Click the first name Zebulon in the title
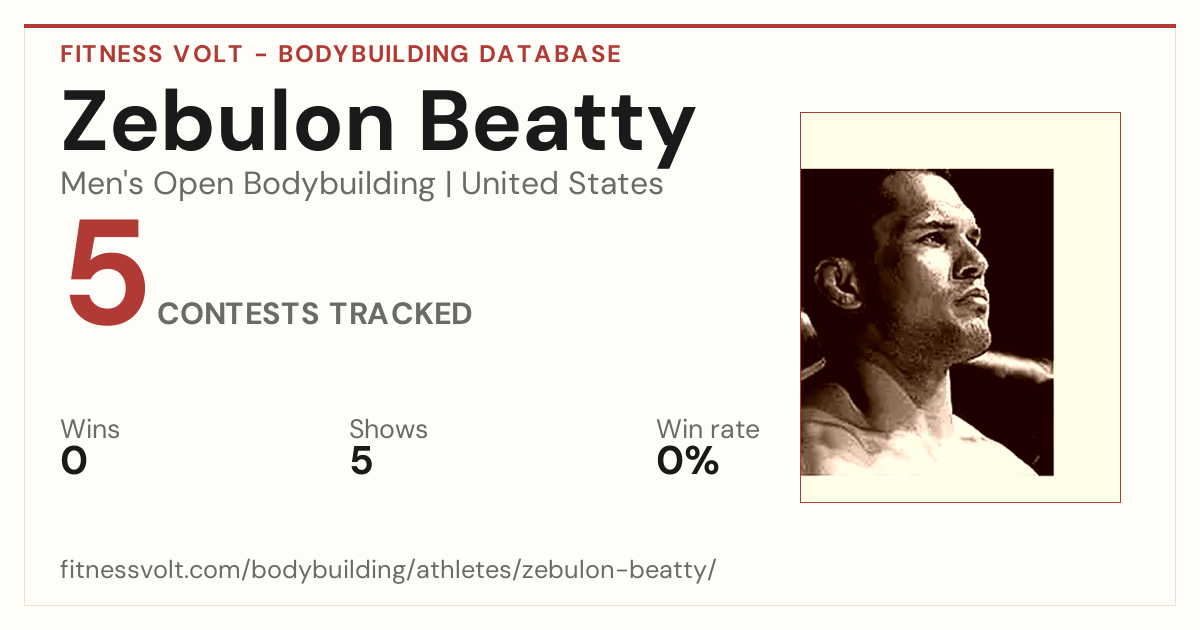1200x630 pixels. point(228,121)
